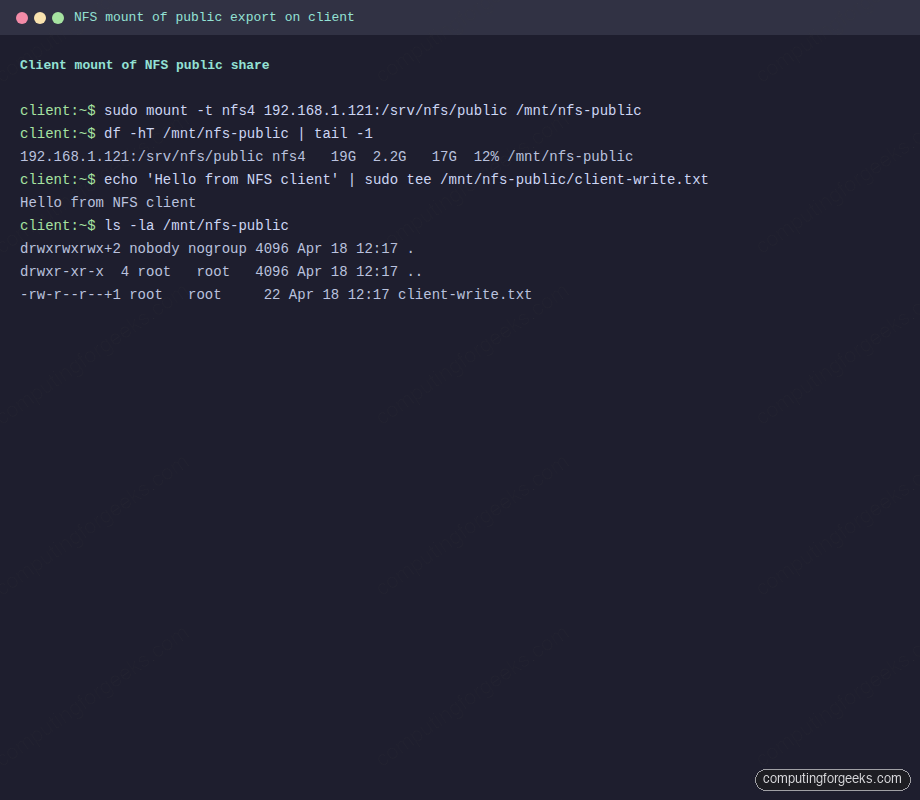
Task: Click the 'Hello from NFS client' output line
Action: (109, 202)
